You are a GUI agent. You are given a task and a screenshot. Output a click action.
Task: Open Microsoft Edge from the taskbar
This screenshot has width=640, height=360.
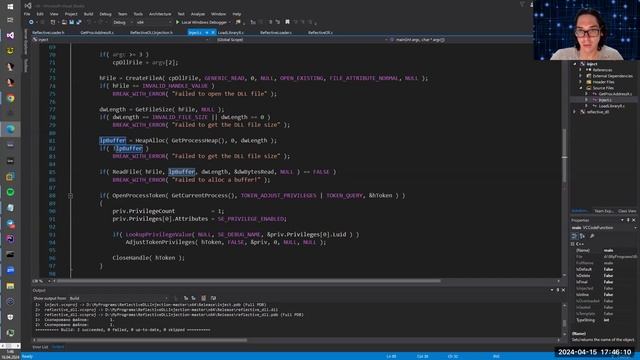click(11, 129)
